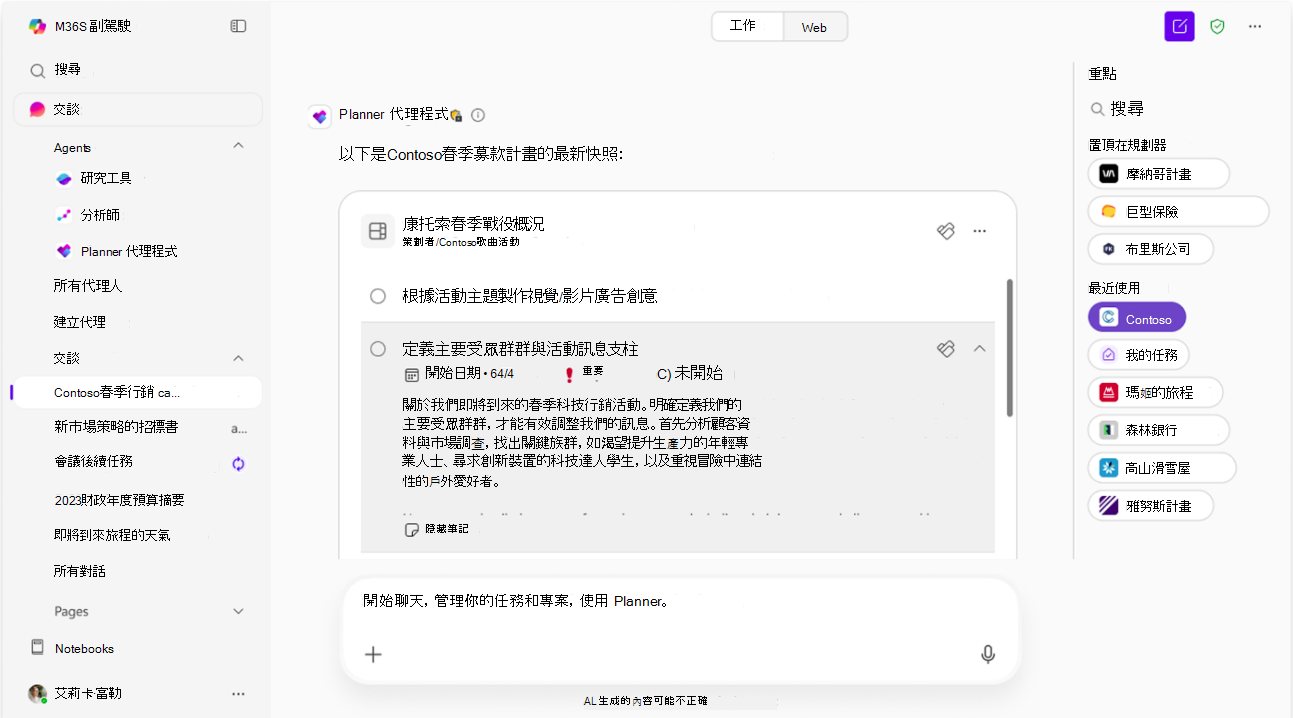Collapse the sidebar panel icon
Image resolution: width=1293 pixels, height=718 pixels.
point(238,26)
